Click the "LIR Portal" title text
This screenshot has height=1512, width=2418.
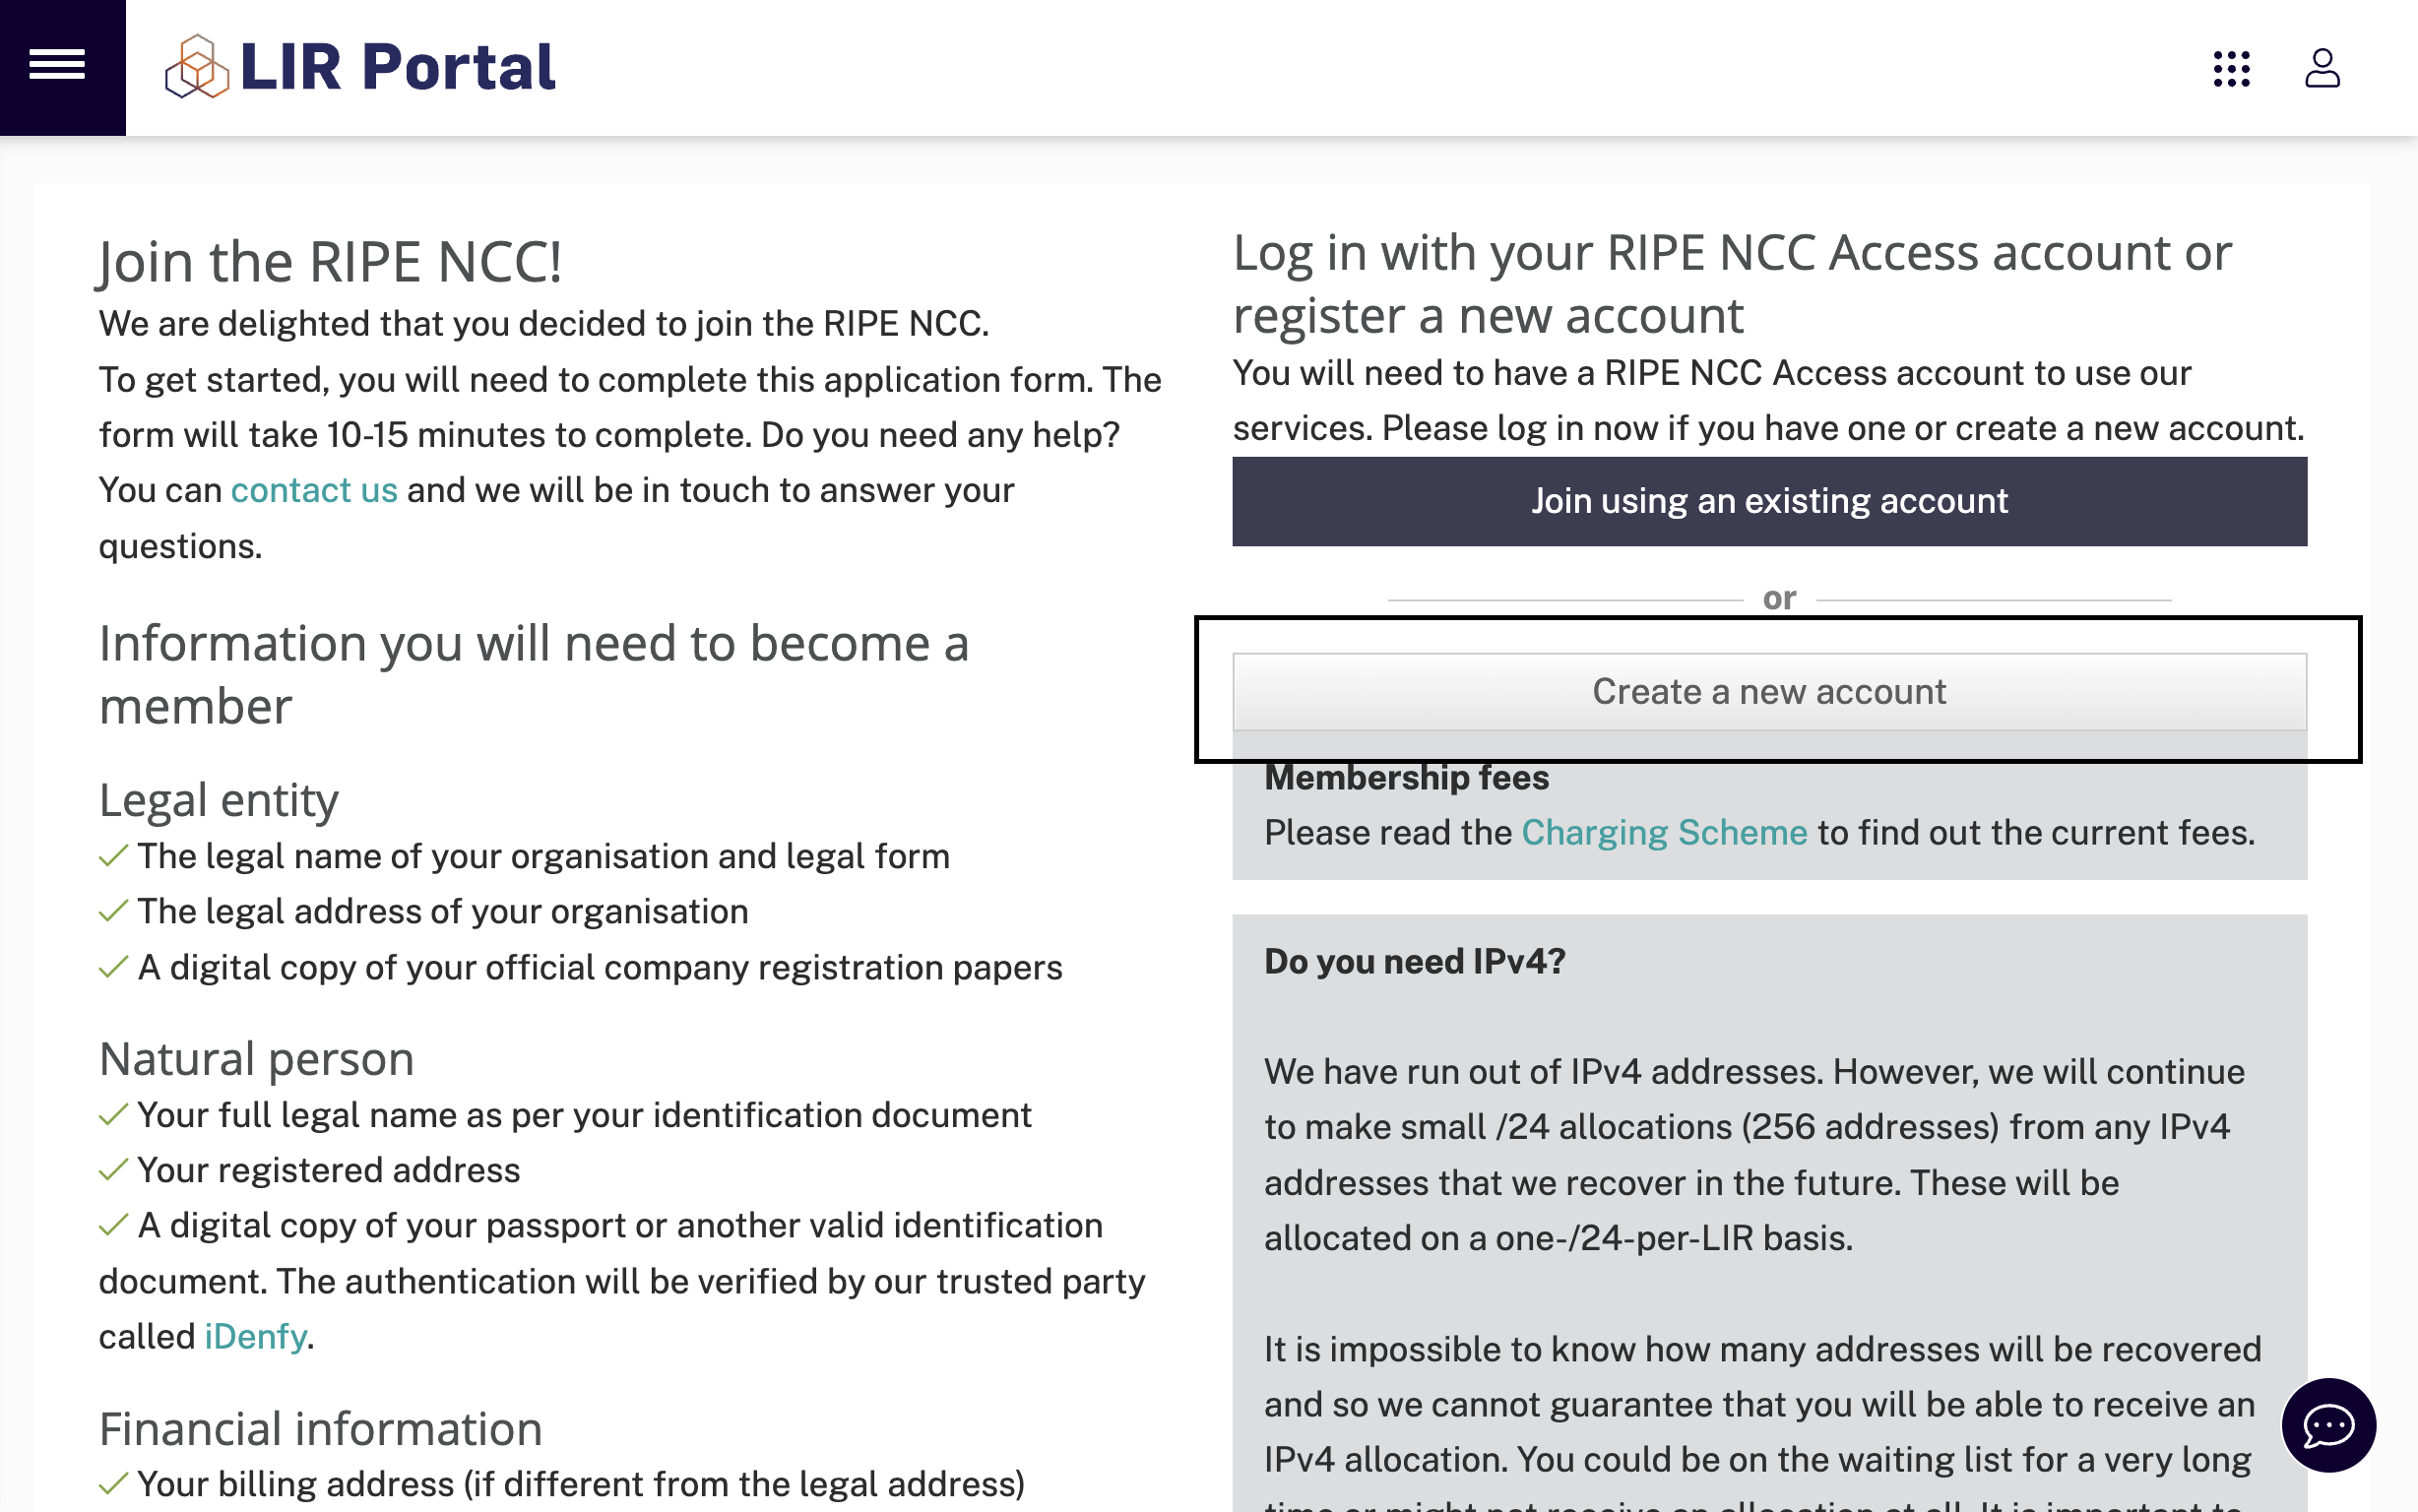[x=398, y=68]
